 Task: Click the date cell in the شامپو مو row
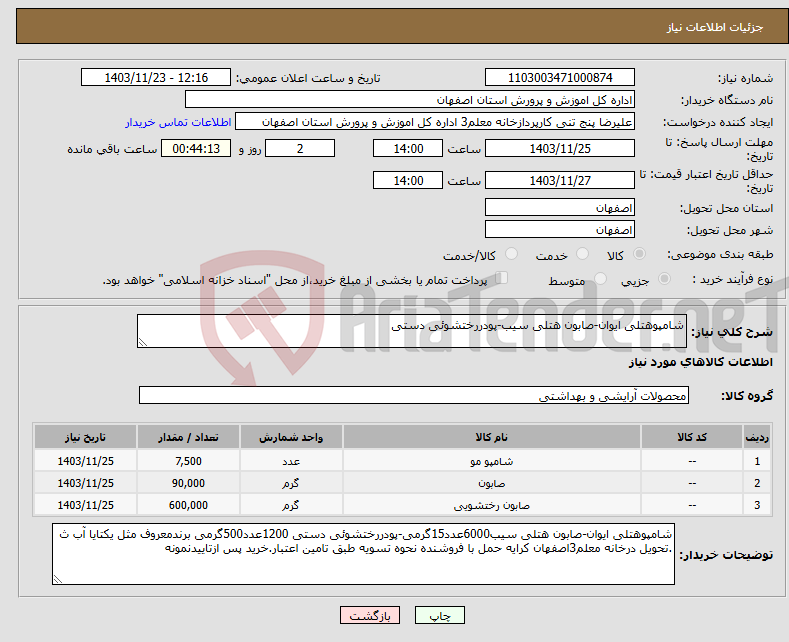point(85,461)
